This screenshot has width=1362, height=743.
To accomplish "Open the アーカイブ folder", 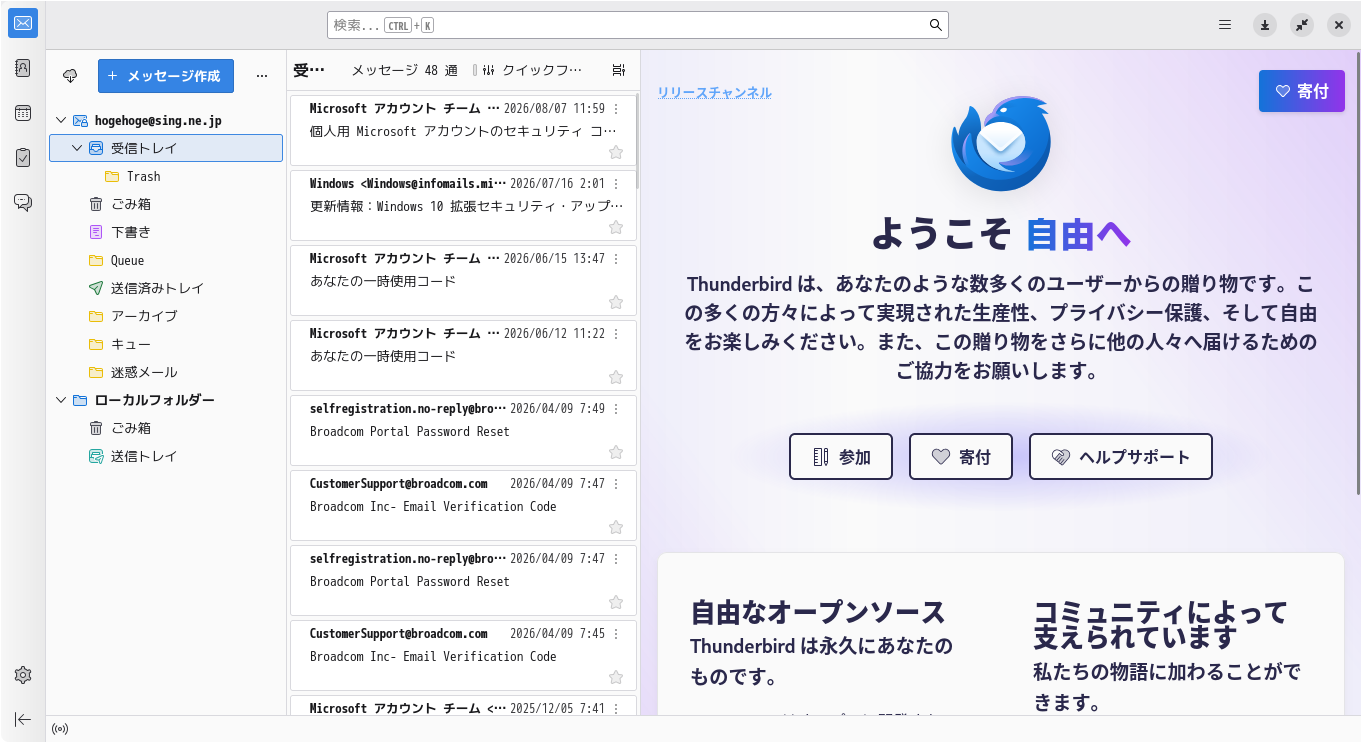I will 166,316.
